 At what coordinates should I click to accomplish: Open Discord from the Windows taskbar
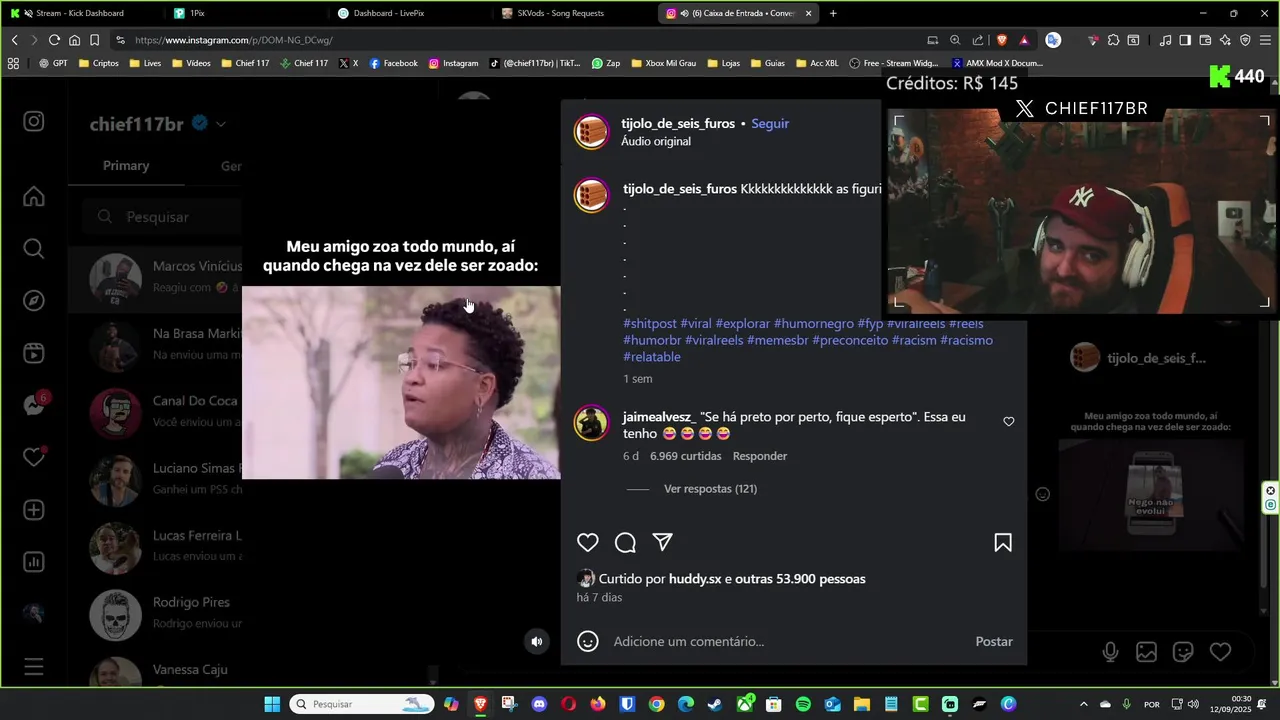(x=540, y=704)
